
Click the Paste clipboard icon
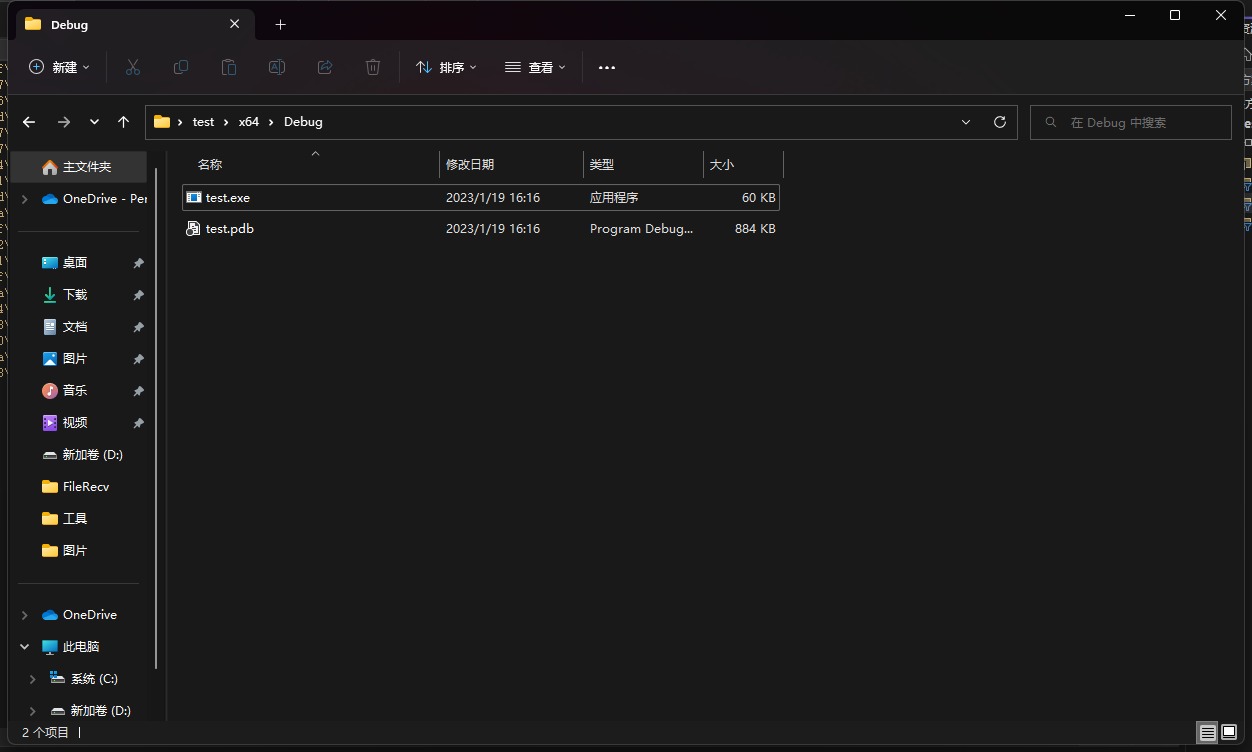tap(229, 67)
